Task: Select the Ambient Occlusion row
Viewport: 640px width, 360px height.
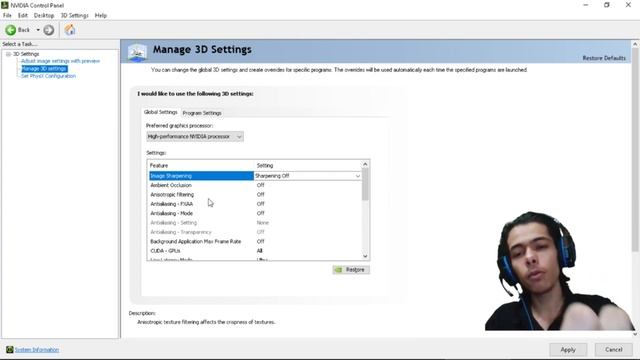Action: 255,185
